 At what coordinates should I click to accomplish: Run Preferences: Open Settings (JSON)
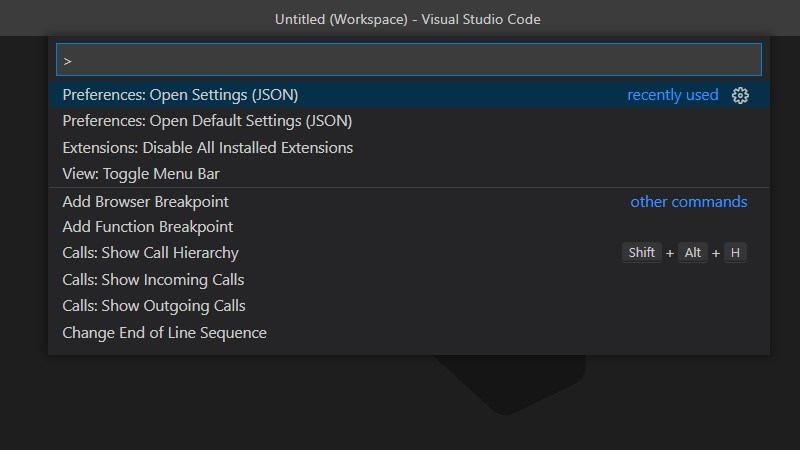(181, 95)
